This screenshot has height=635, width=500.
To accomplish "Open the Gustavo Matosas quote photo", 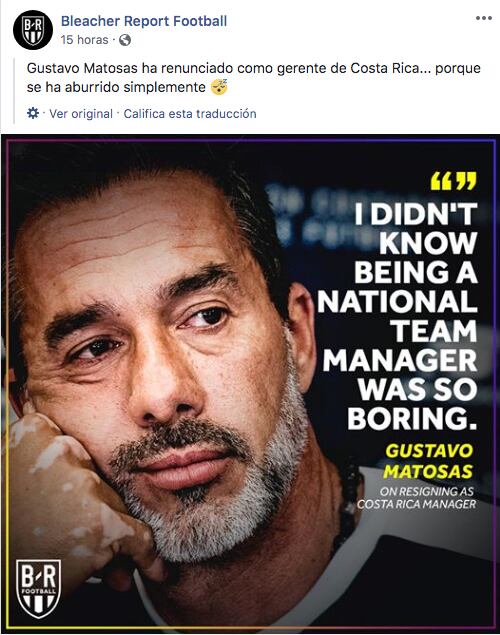I will tap(250, 384).
